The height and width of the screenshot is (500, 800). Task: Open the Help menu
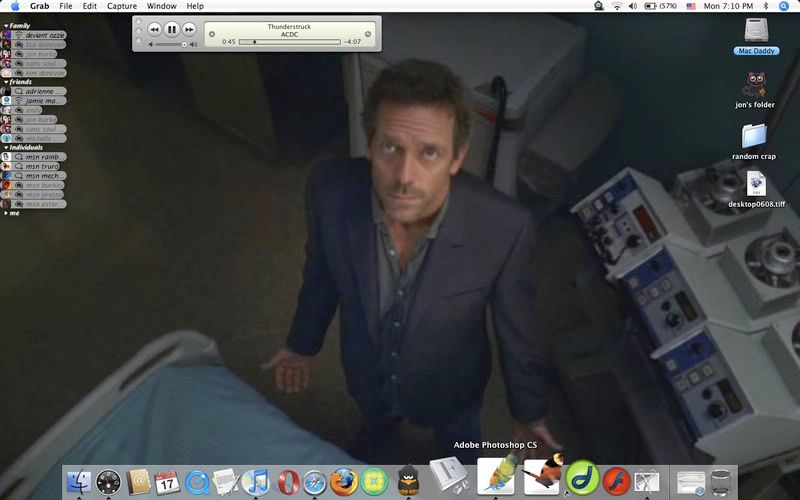click(195, 6)
